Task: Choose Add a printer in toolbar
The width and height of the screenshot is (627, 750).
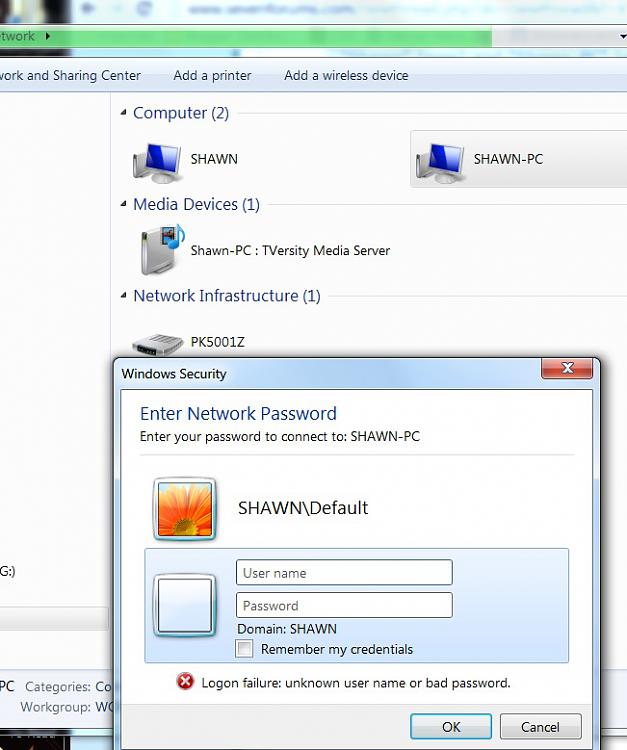Action: coord(212,76)
